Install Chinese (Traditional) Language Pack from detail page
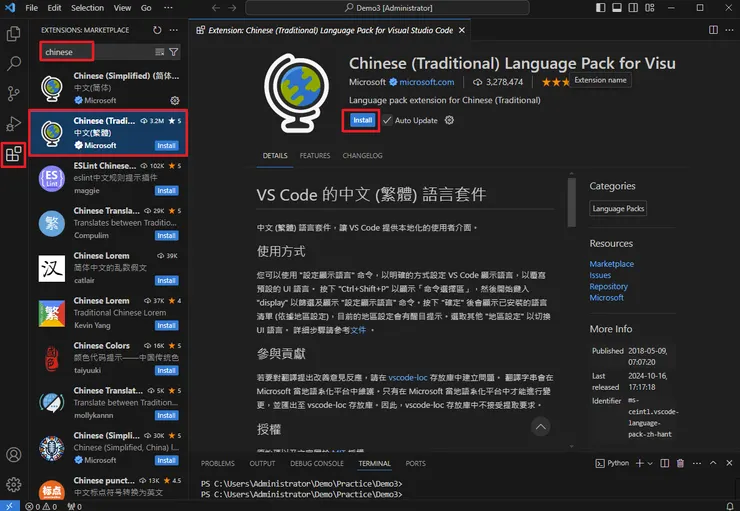This screenshot has height=511, width=740. [x=362, y=120]
